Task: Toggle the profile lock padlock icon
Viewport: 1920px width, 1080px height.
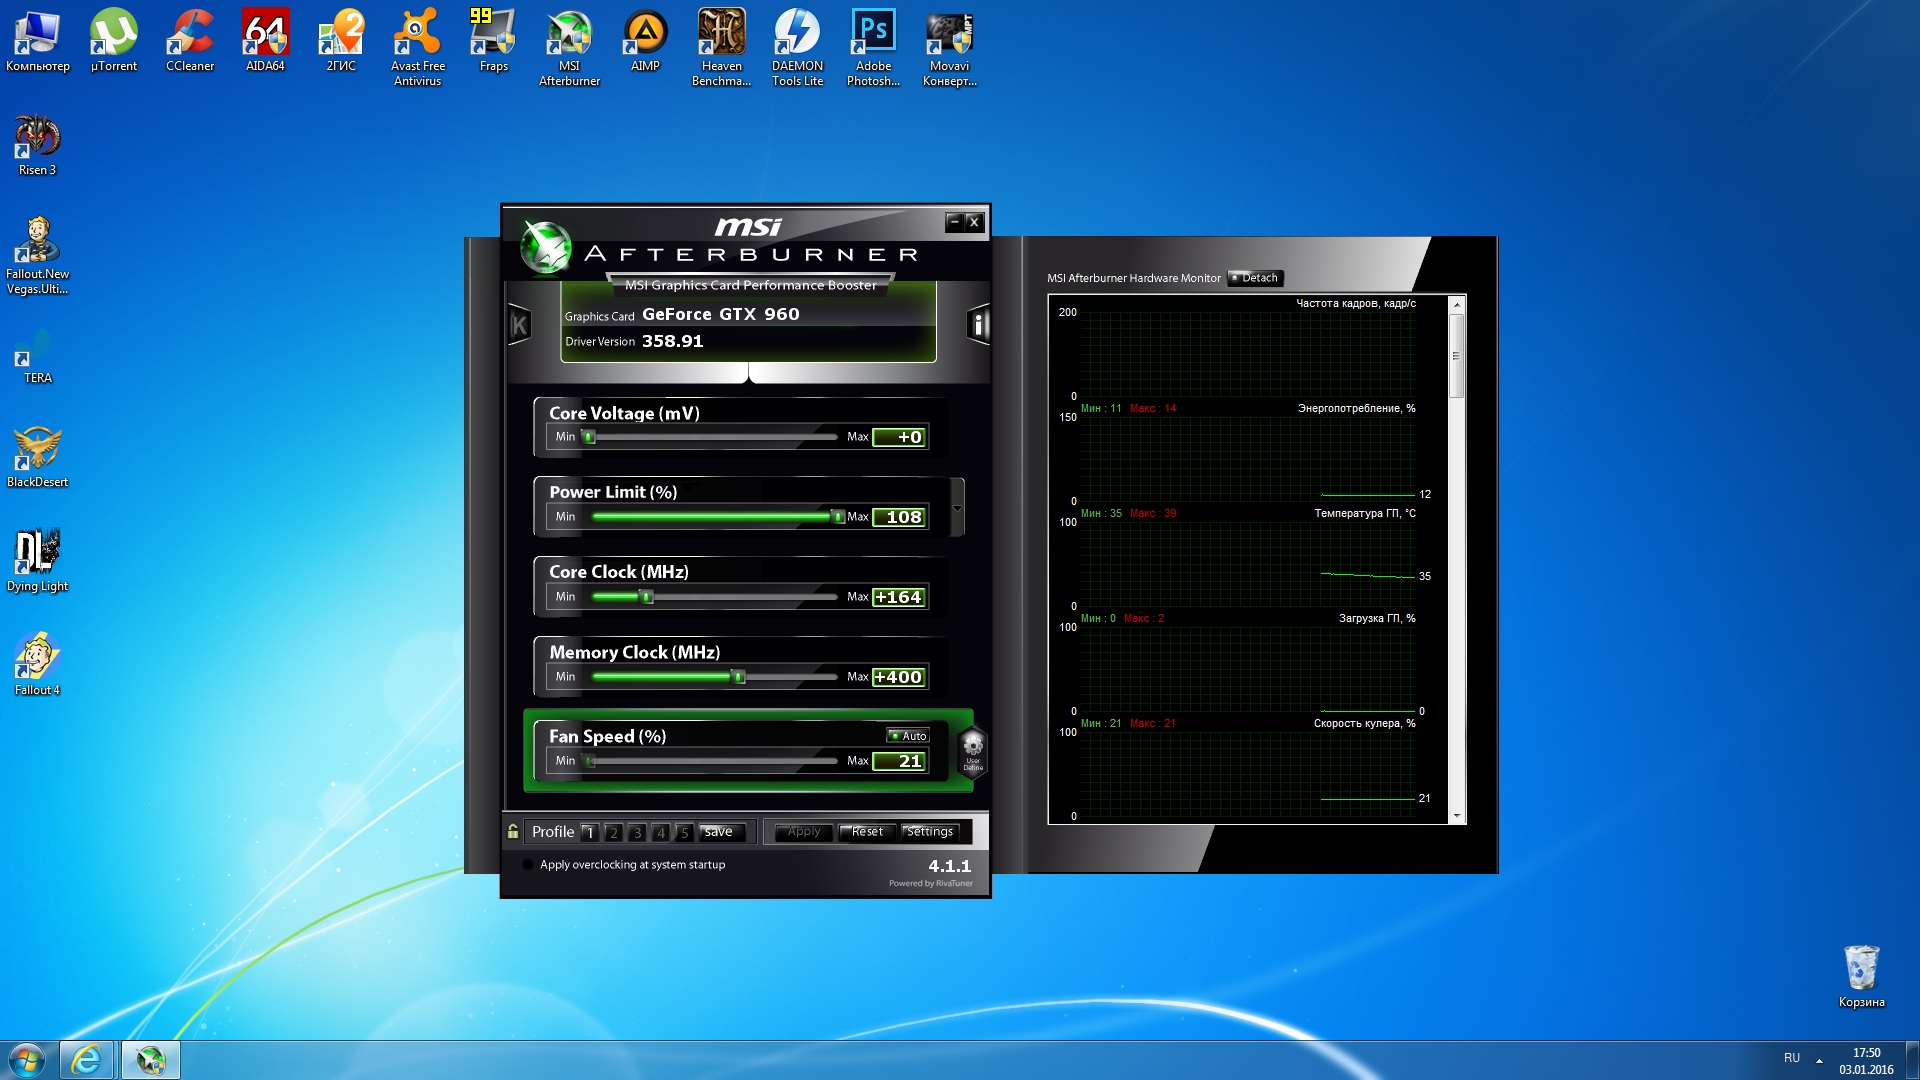Action: 513,831
